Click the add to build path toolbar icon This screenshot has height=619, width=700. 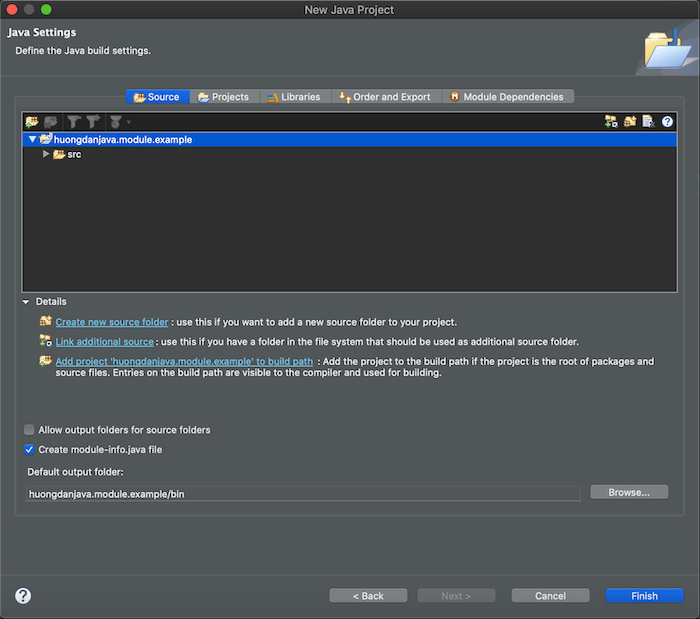tap(32, 121)
